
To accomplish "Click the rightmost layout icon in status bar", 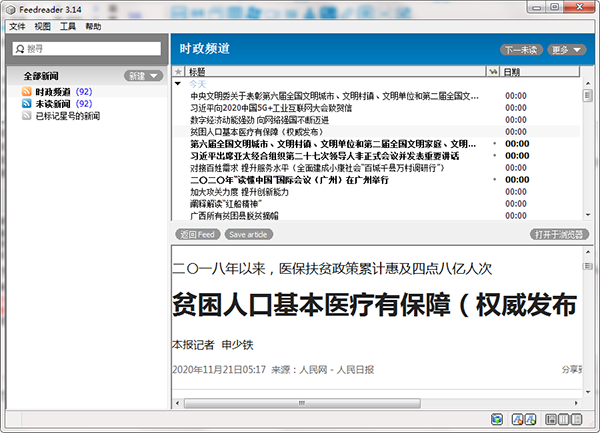I will [x=578, y=418].
